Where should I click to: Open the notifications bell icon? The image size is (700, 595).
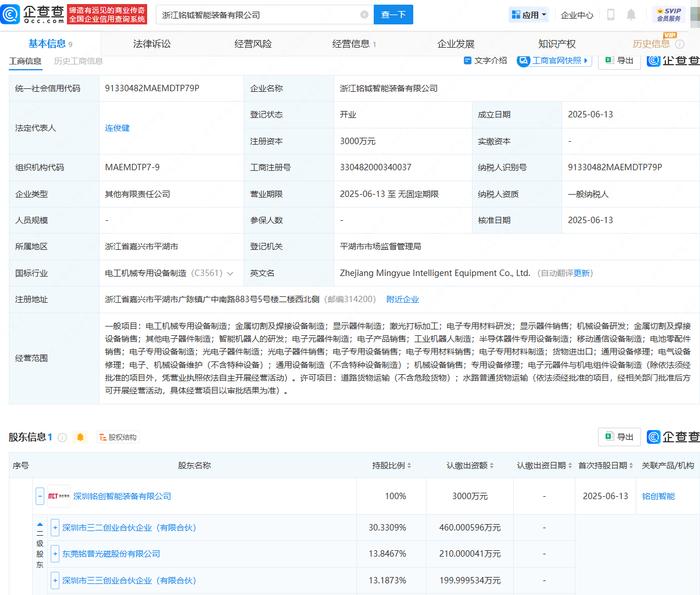(x=631, y=15)
